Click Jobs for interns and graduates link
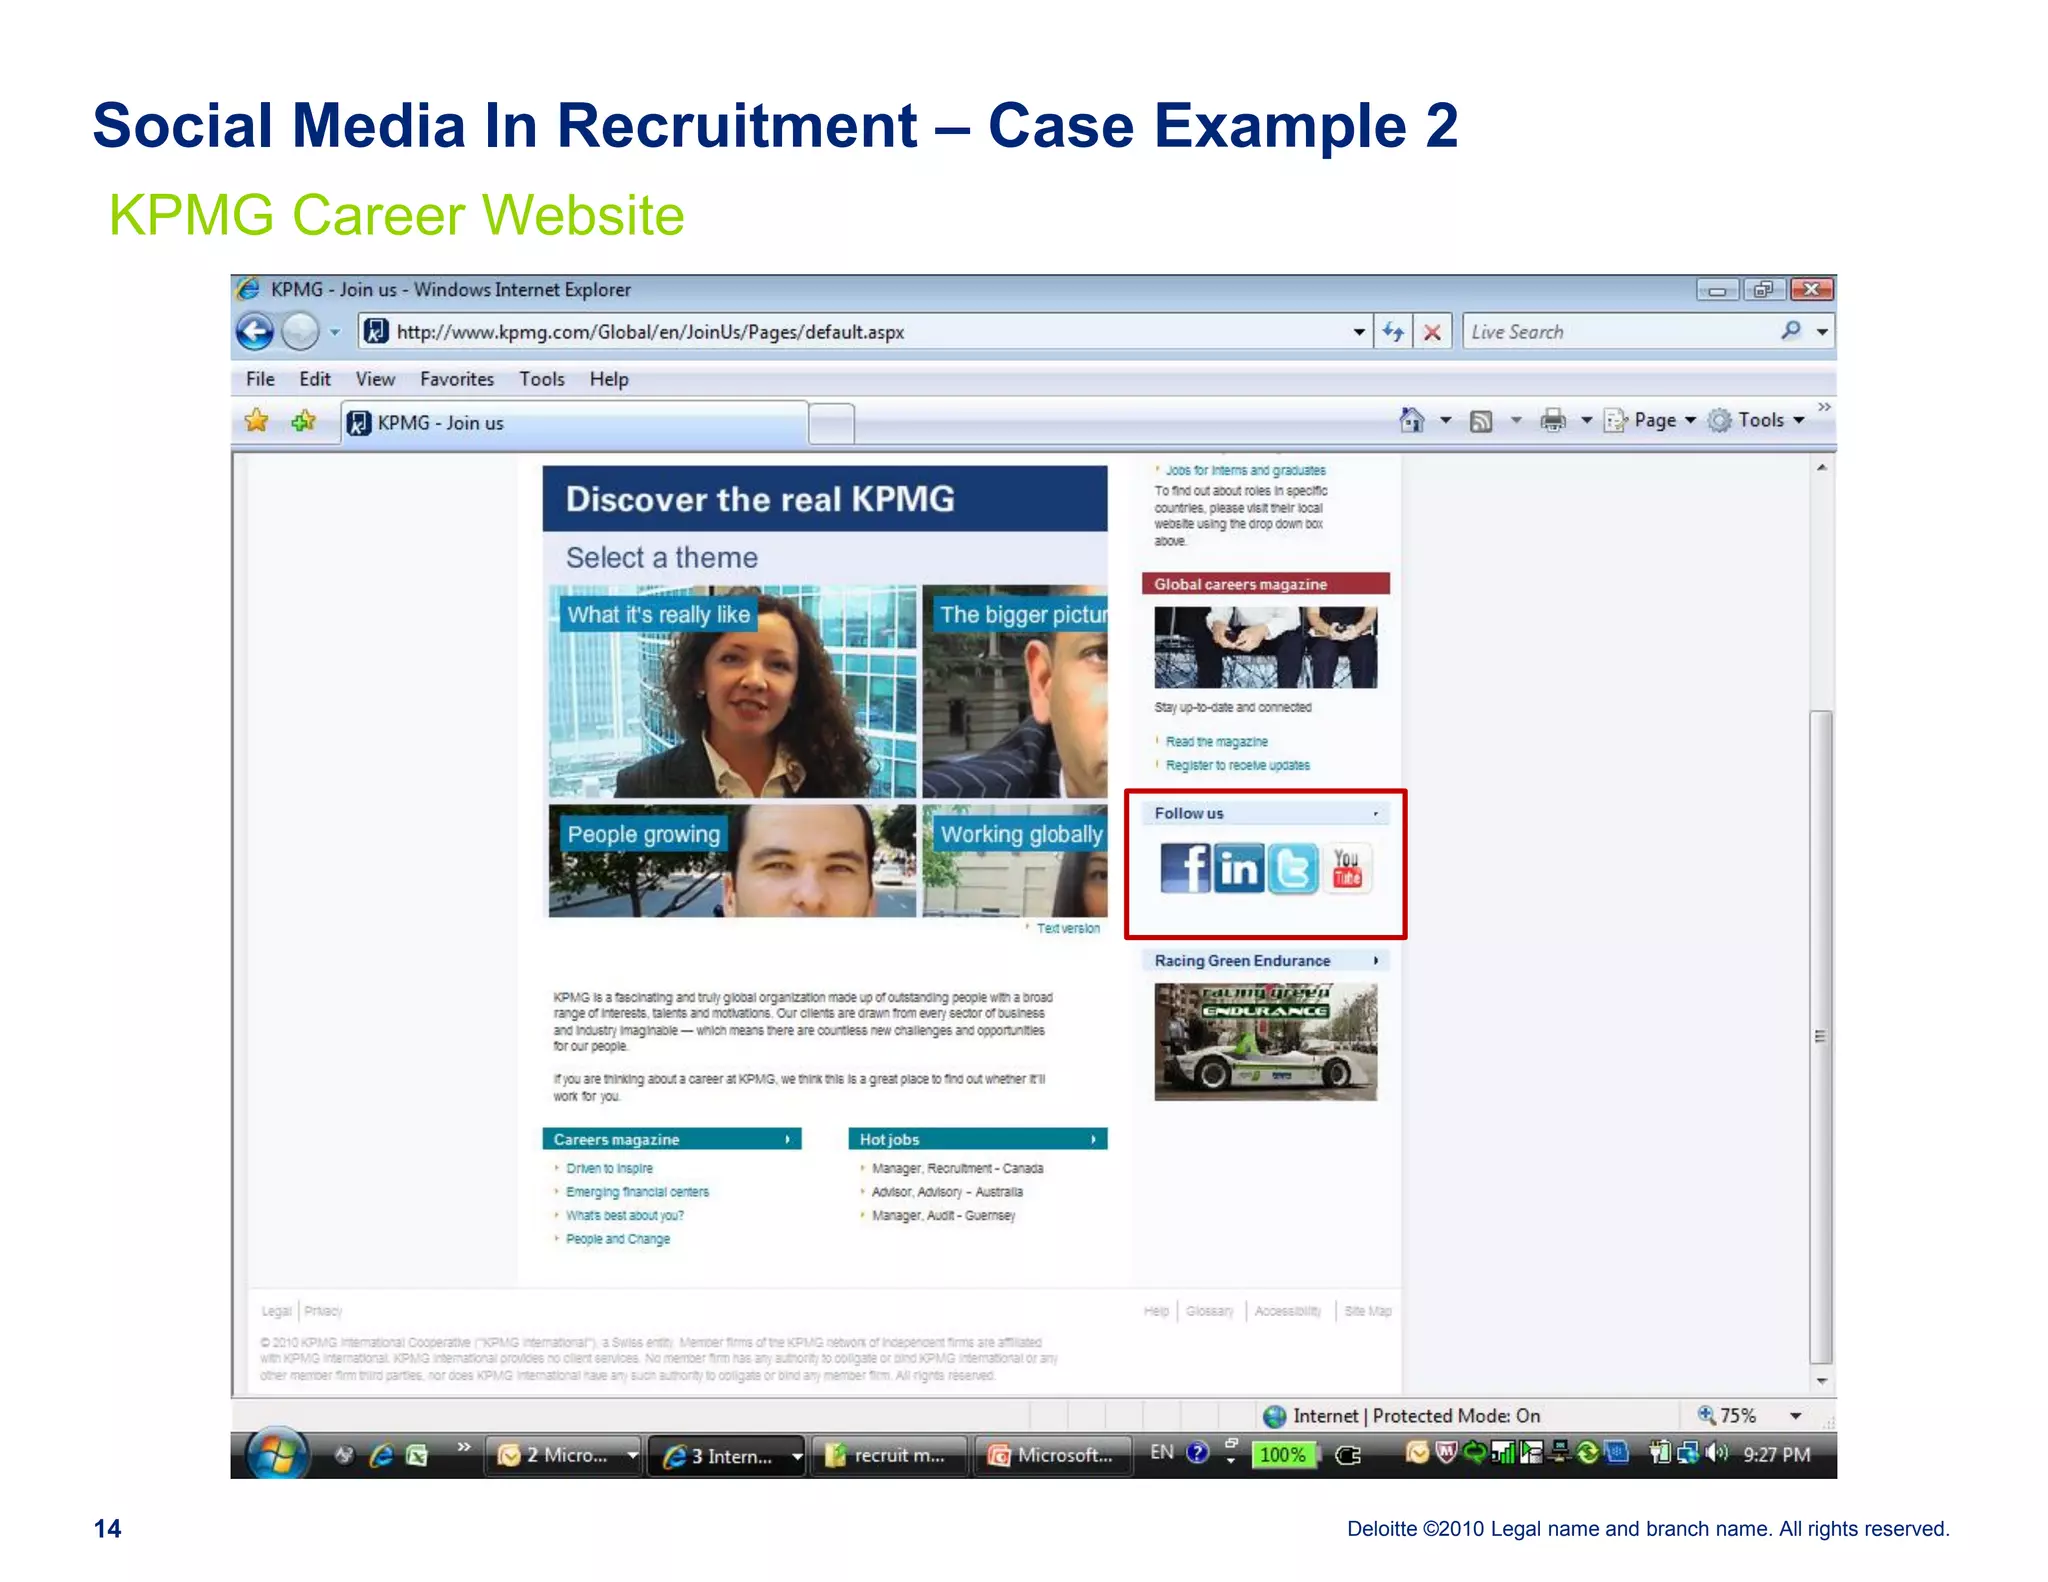Image resolution: width=2048 pixels, height=1582 pixels. [x=1245, y=470]
